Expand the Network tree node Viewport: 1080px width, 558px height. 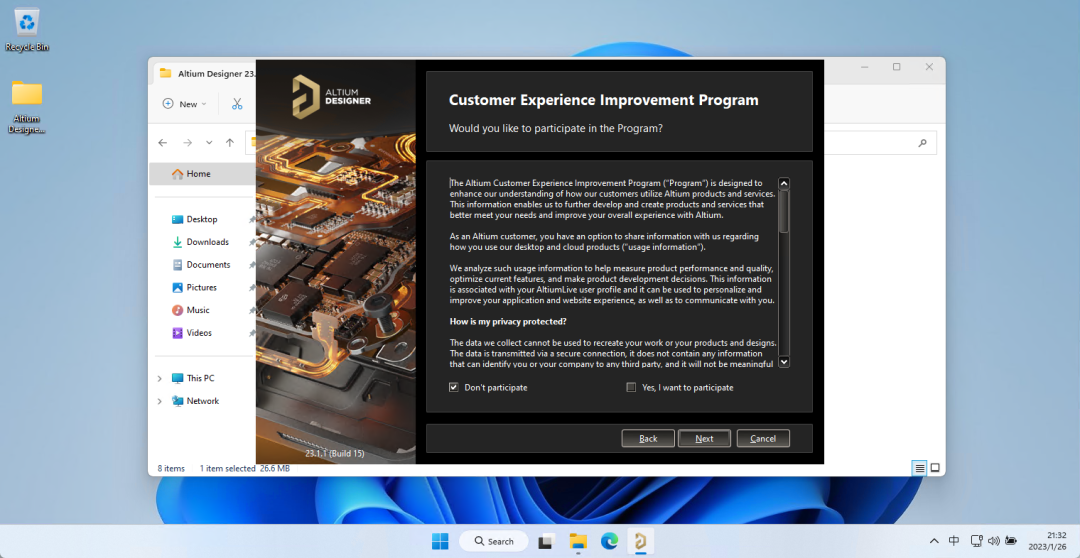coord(159,401)
